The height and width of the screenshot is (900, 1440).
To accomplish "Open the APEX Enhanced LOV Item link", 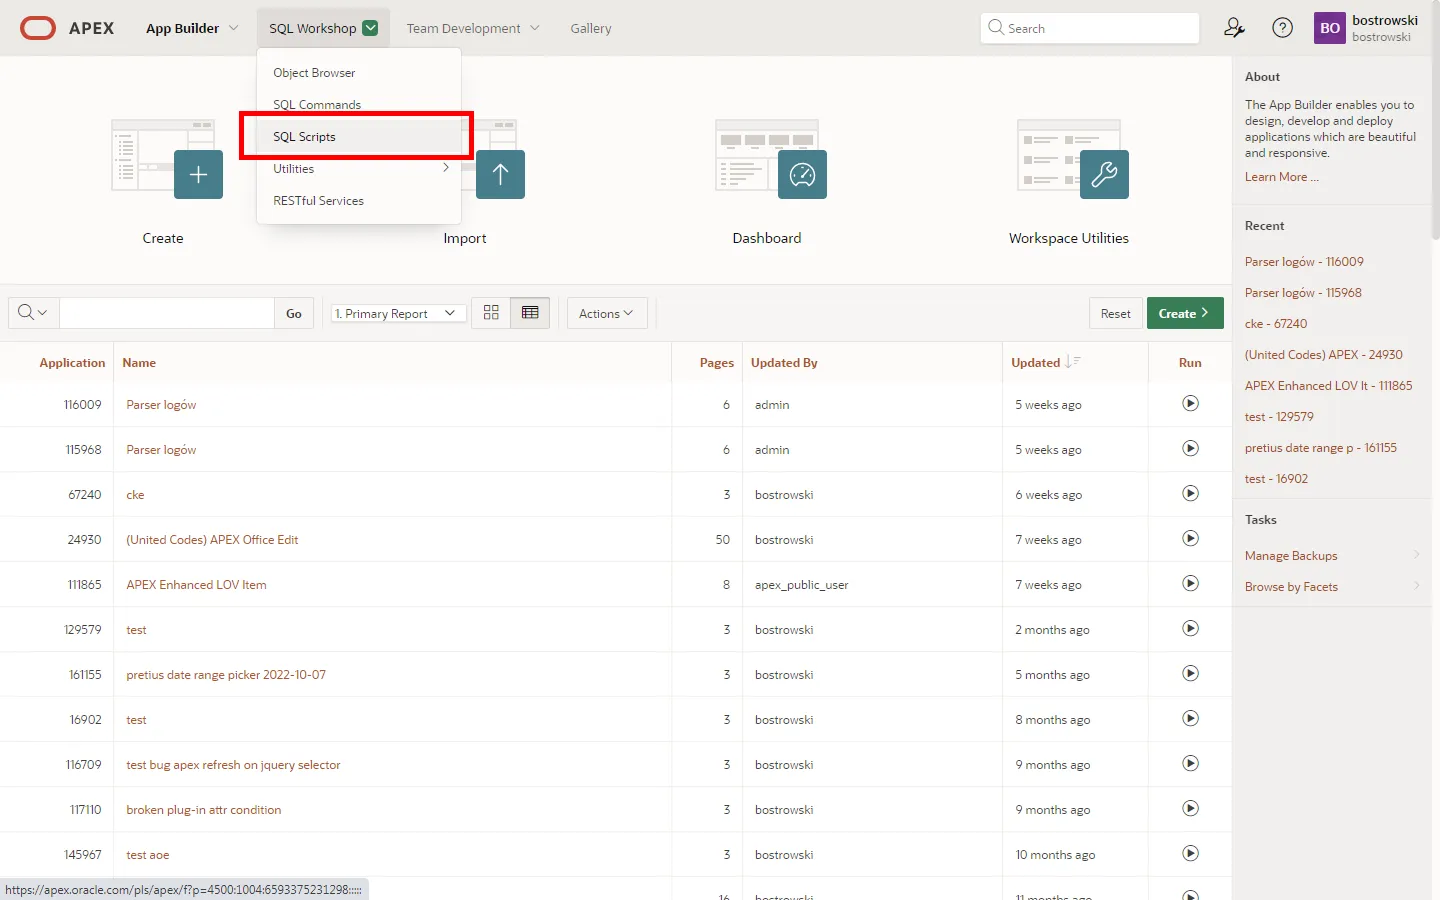I will coord(196,585).
